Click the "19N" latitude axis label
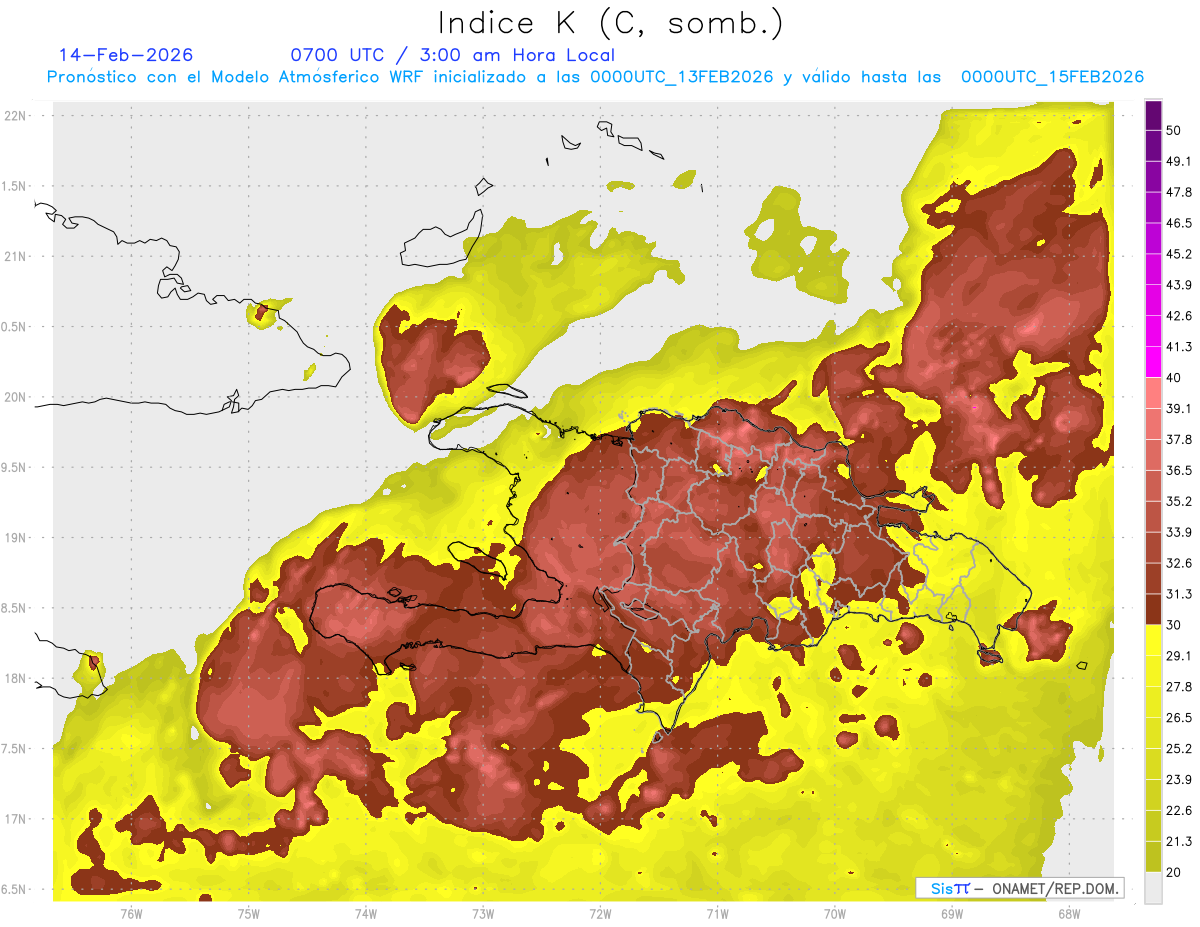Image resolution: width=1200 pixels, height=927 pixels. tap(17, 538)
